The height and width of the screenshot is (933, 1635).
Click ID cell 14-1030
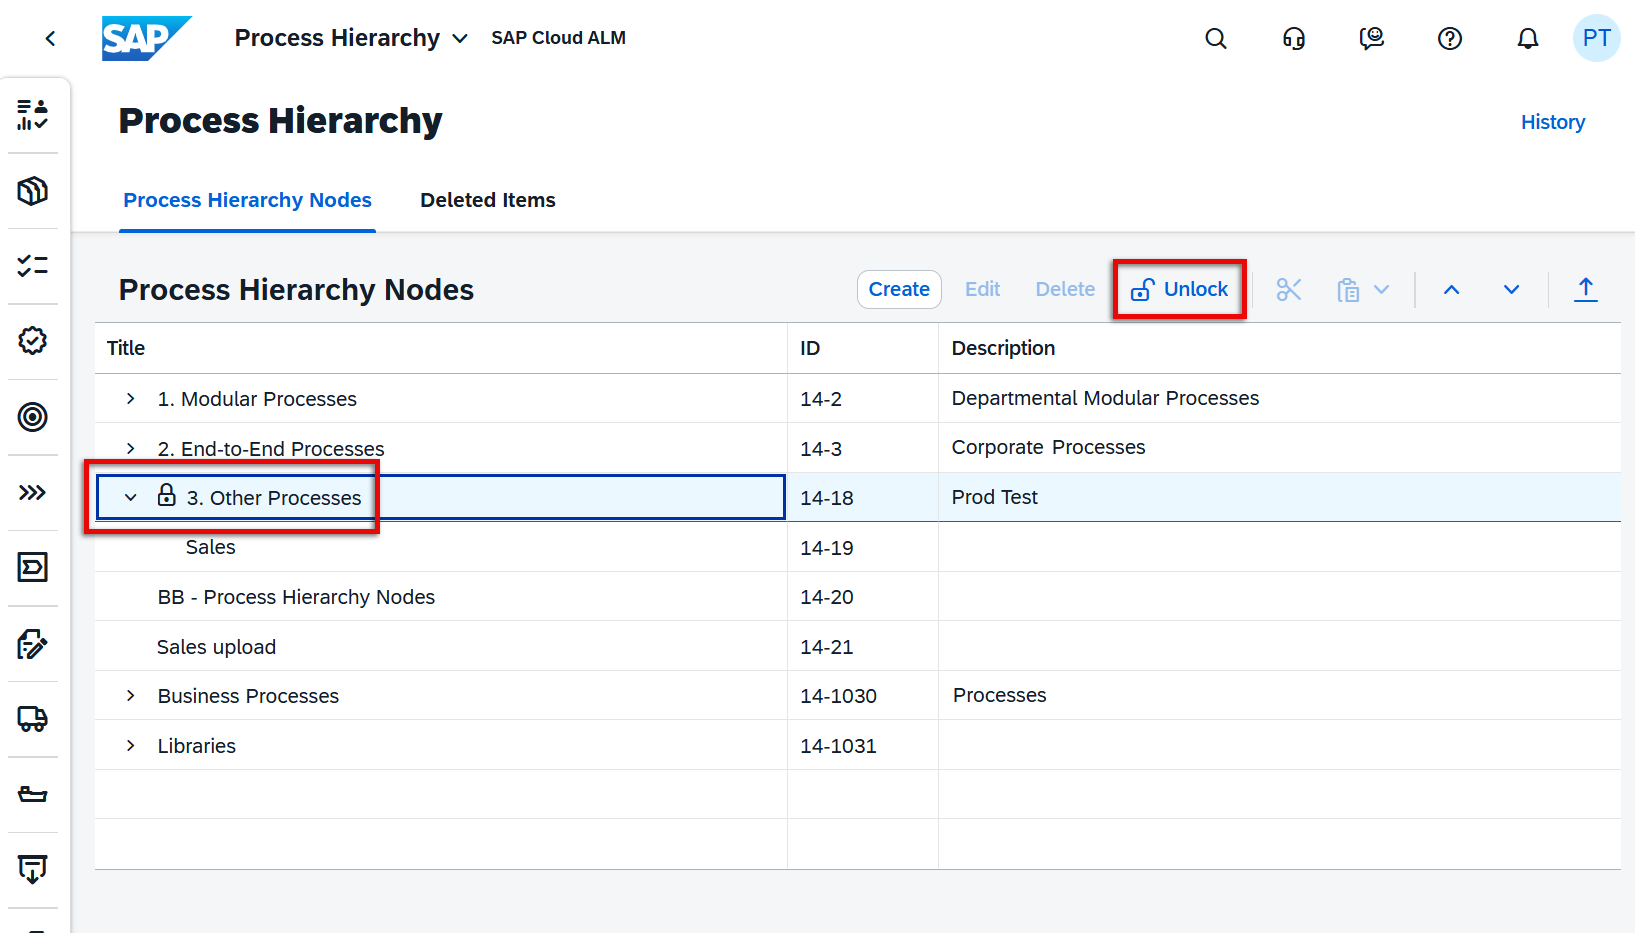point(863,696)
